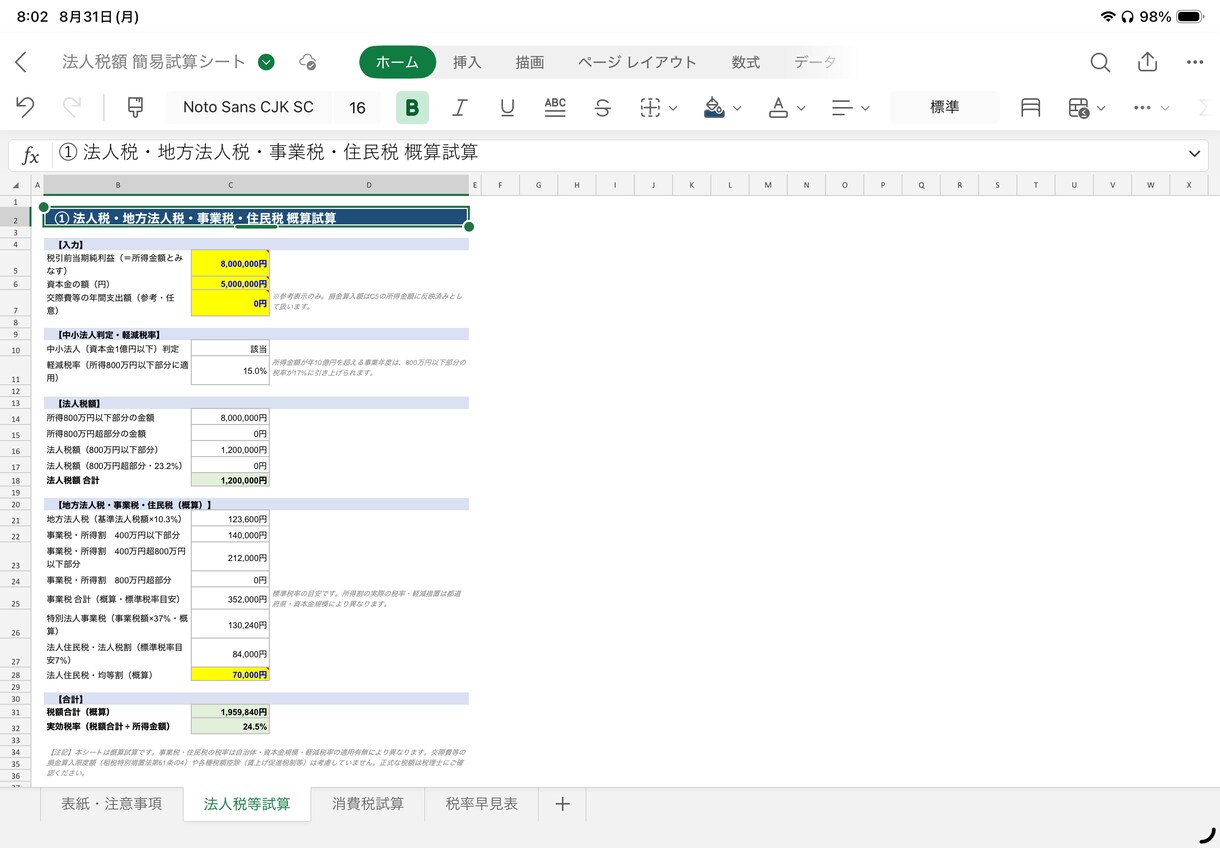
Task: Tap the select-all corner triangle
Action: [15, 186]
